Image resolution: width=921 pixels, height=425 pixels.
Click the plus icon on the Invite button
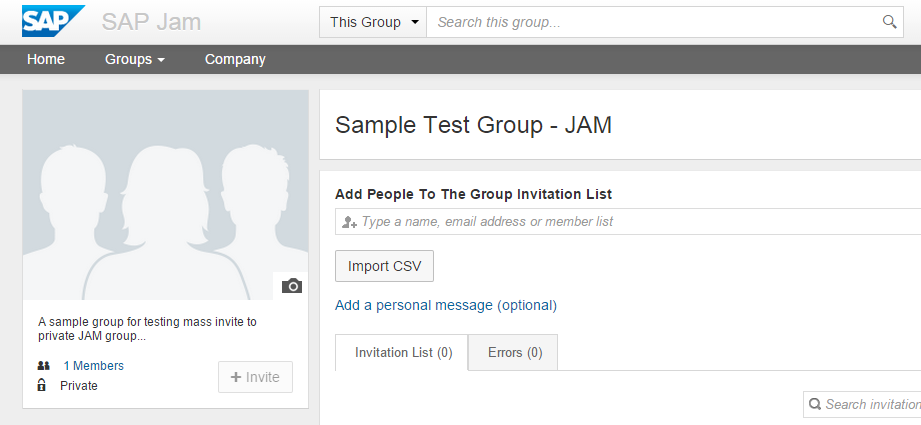click(236, 377)
